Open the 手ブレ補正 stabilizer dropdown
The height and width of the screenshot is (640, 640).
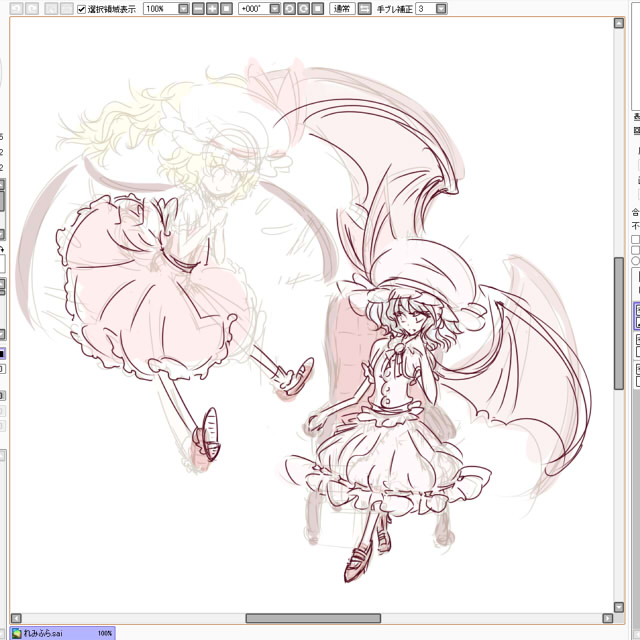441,9
